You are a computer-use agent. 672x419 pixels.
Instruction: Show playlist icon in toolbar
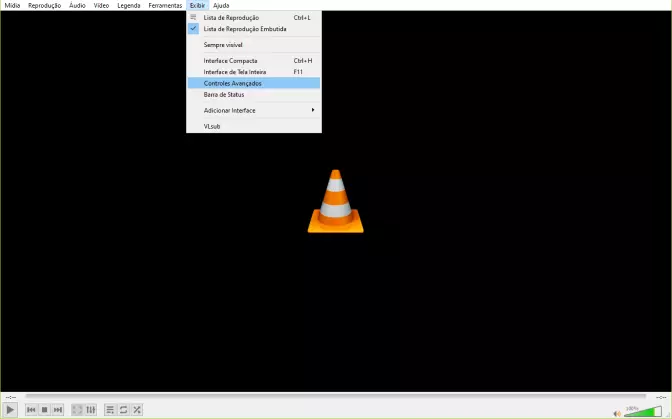(x=110, y=410)
